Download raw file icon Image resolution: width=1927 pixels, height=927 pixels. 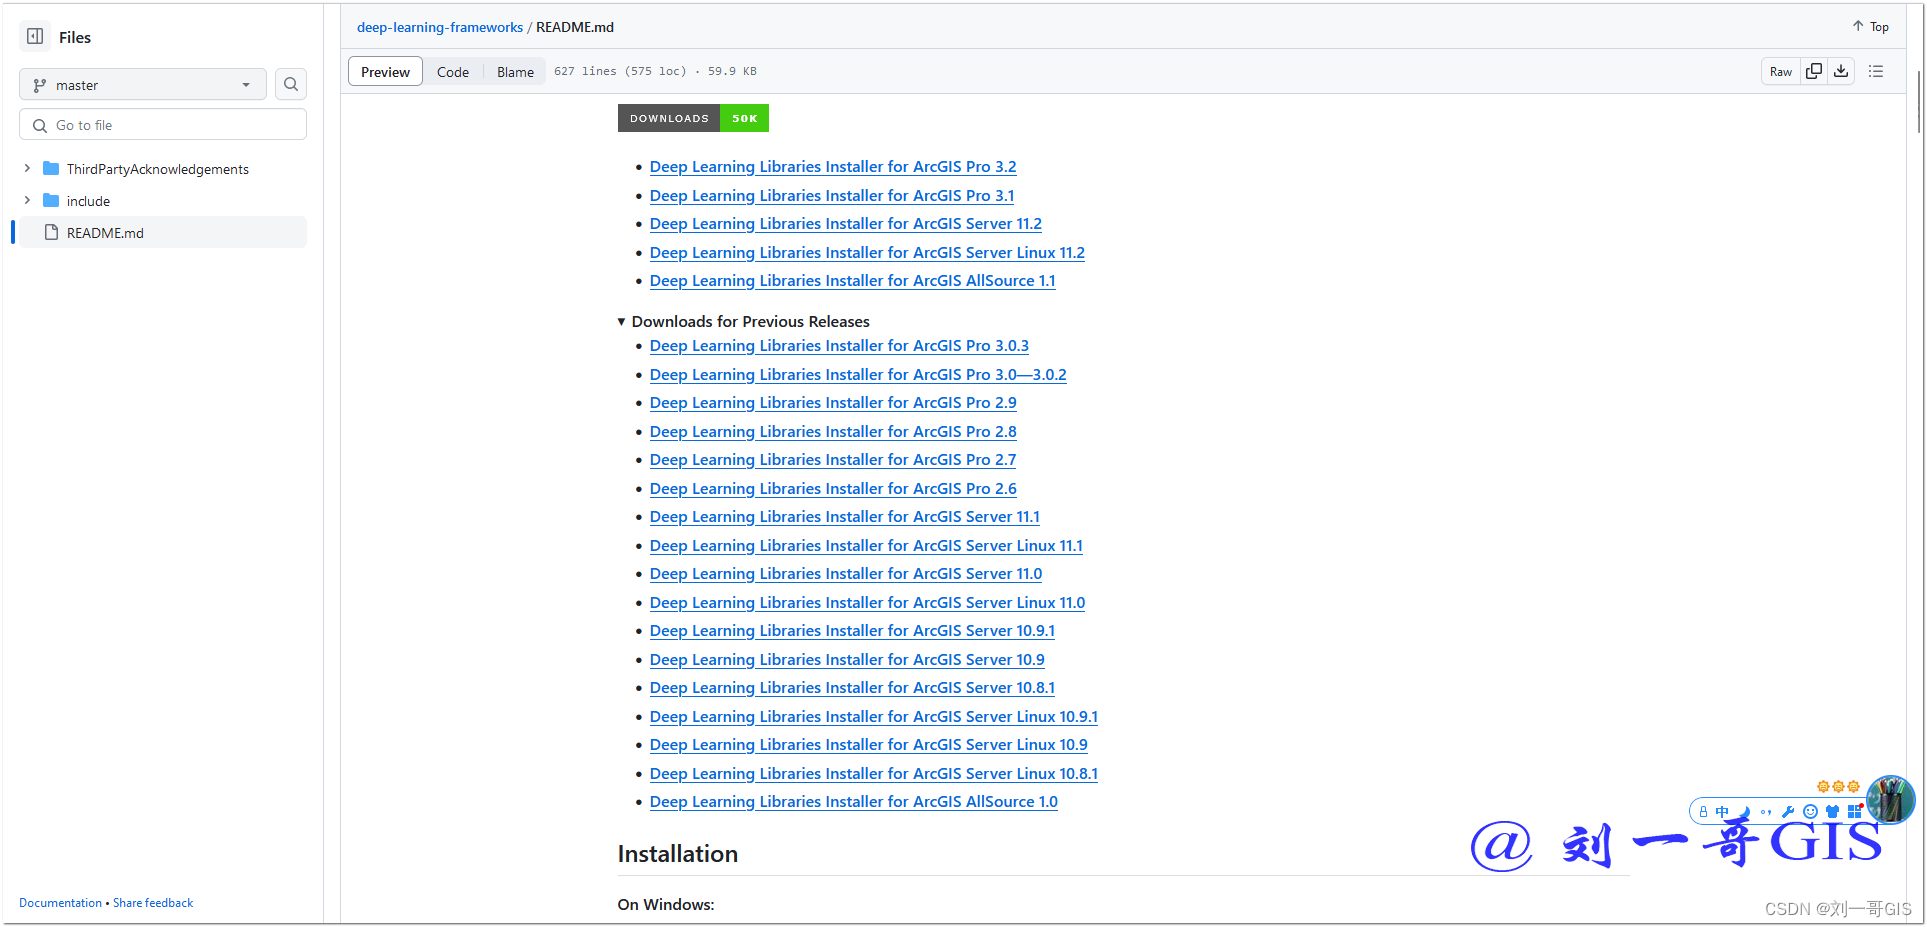[x=1841, y=71]
